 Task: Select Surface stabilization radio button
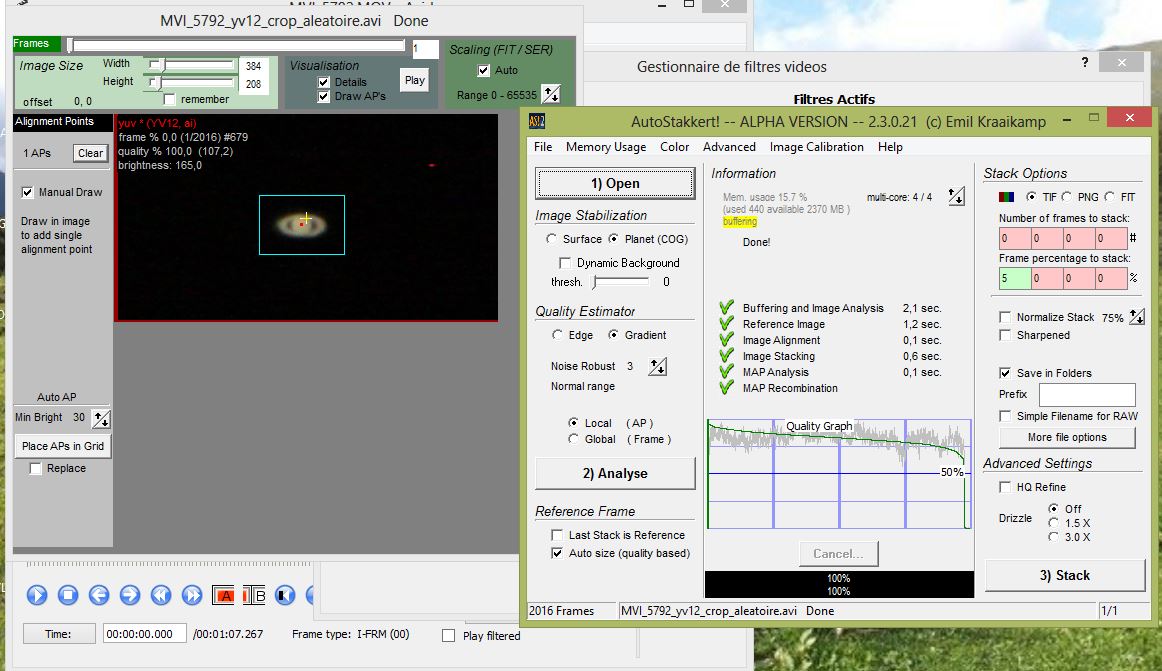551,239
